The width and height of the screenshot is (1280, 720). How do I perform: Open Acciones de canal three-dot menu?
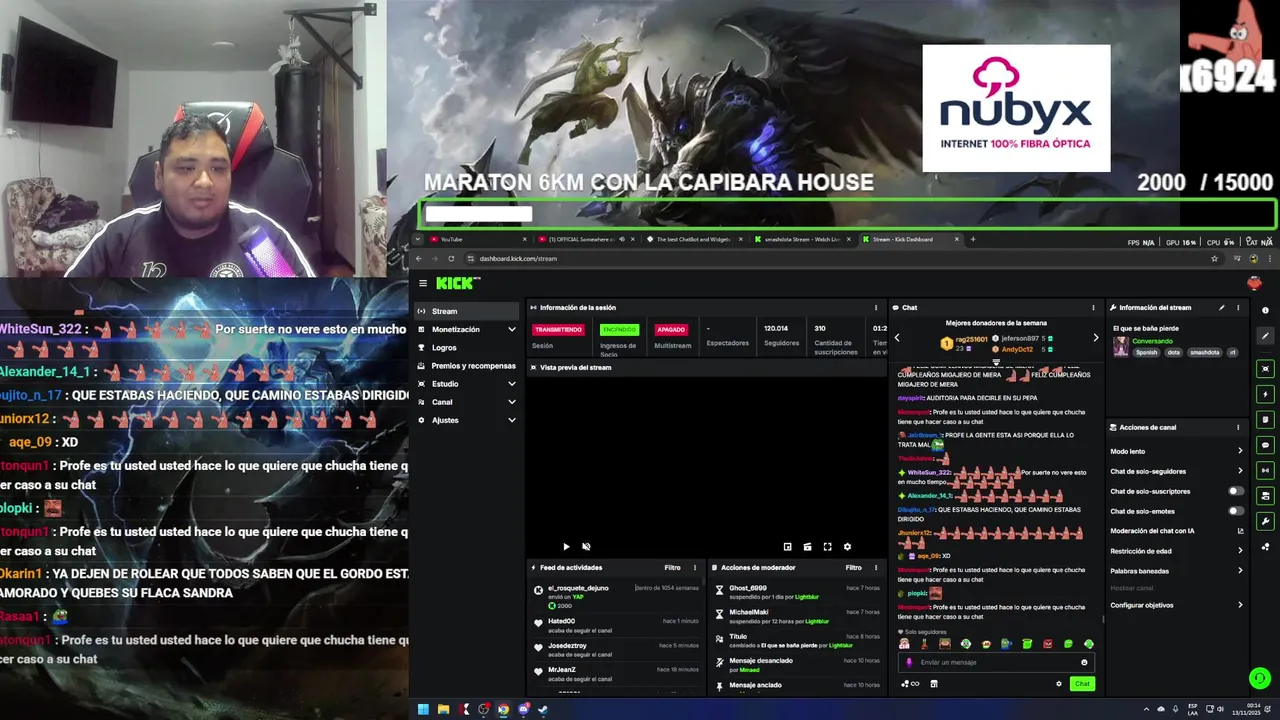tap(1238, 427)
